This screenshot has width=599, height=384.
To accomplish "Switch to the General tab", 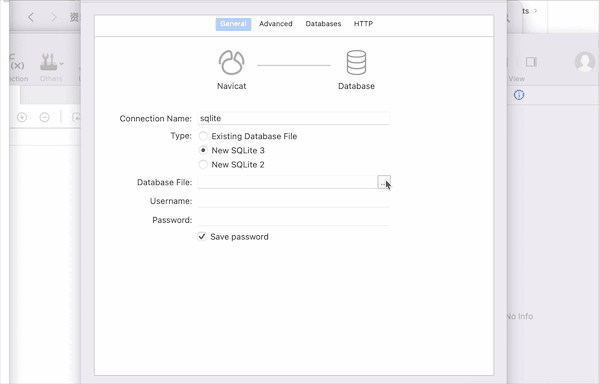I will coord(233,24).
